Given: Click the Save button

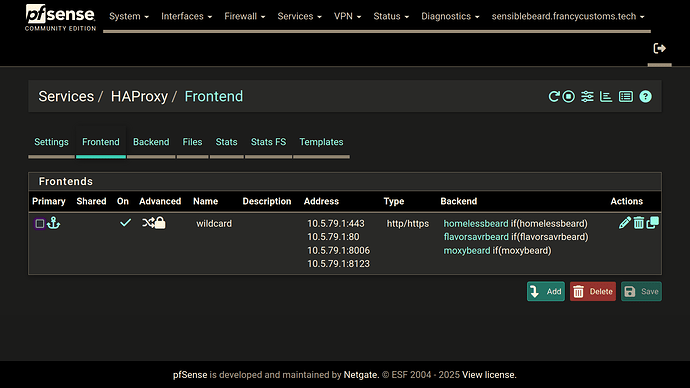Looking at the screenshot, I should pyautogui.click(x=641, y=291).
